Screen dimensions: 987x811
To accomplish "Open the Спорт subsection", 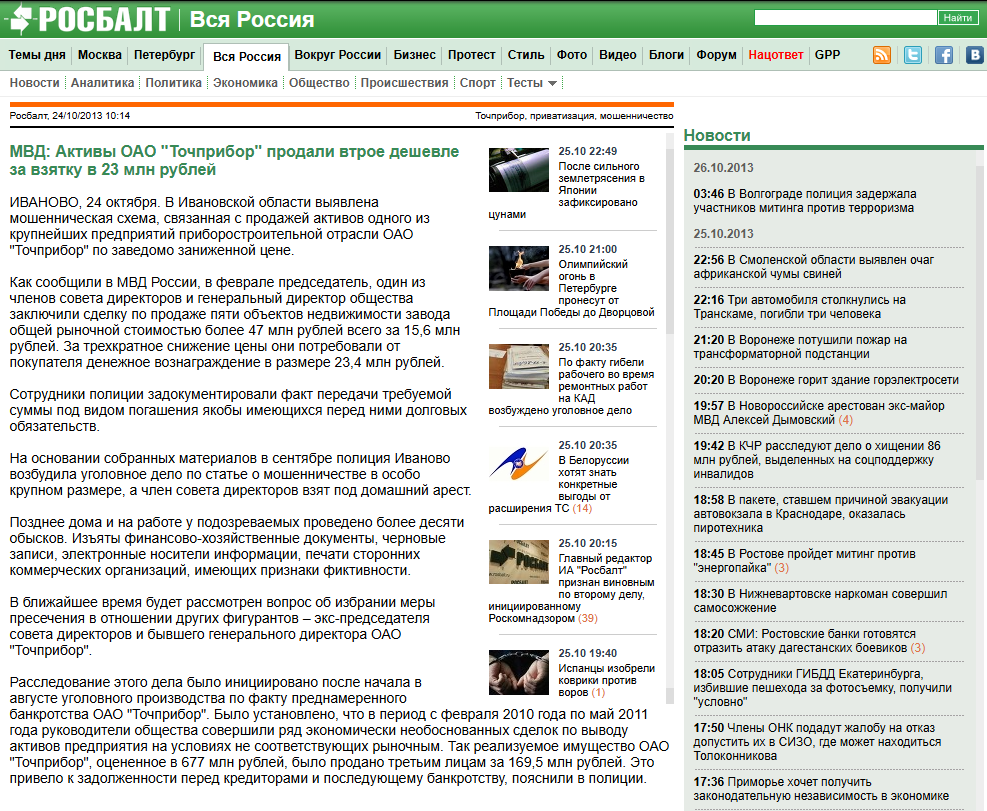I will pos(477,82).
